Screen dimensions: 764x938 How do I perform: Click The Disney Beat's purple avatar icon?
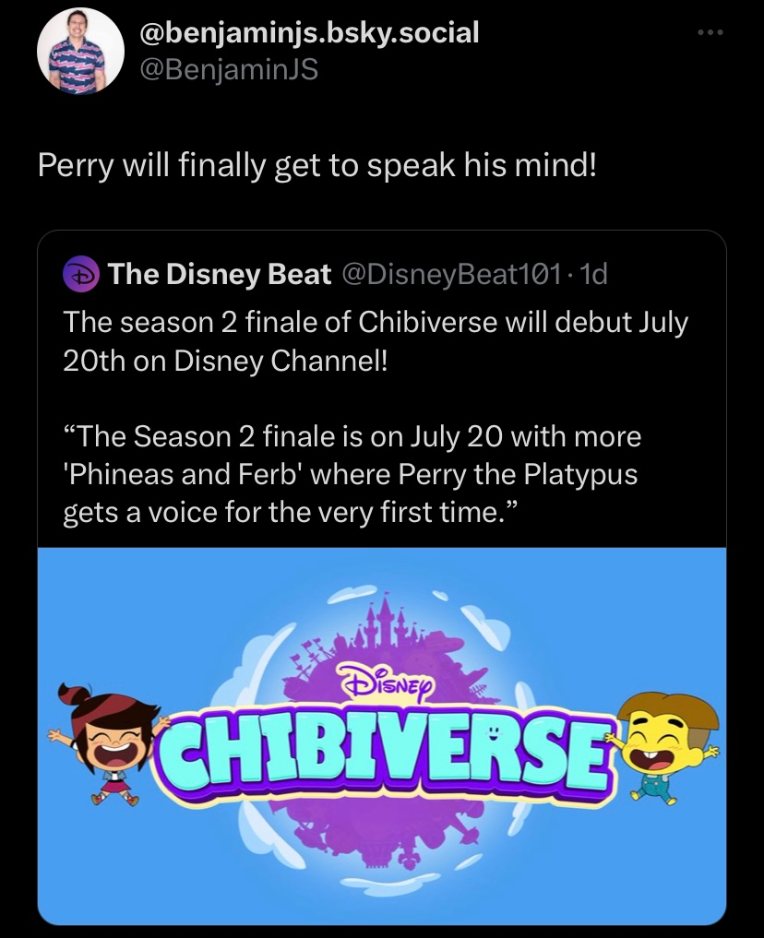(79, 273)
